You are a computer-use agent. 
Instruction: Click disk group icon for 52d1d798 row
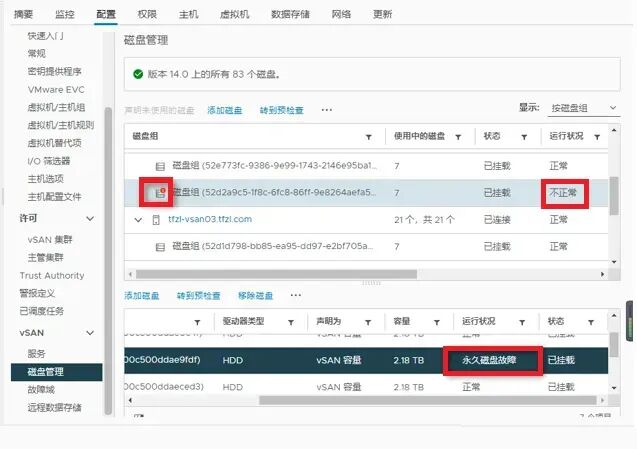pos(160,247)
